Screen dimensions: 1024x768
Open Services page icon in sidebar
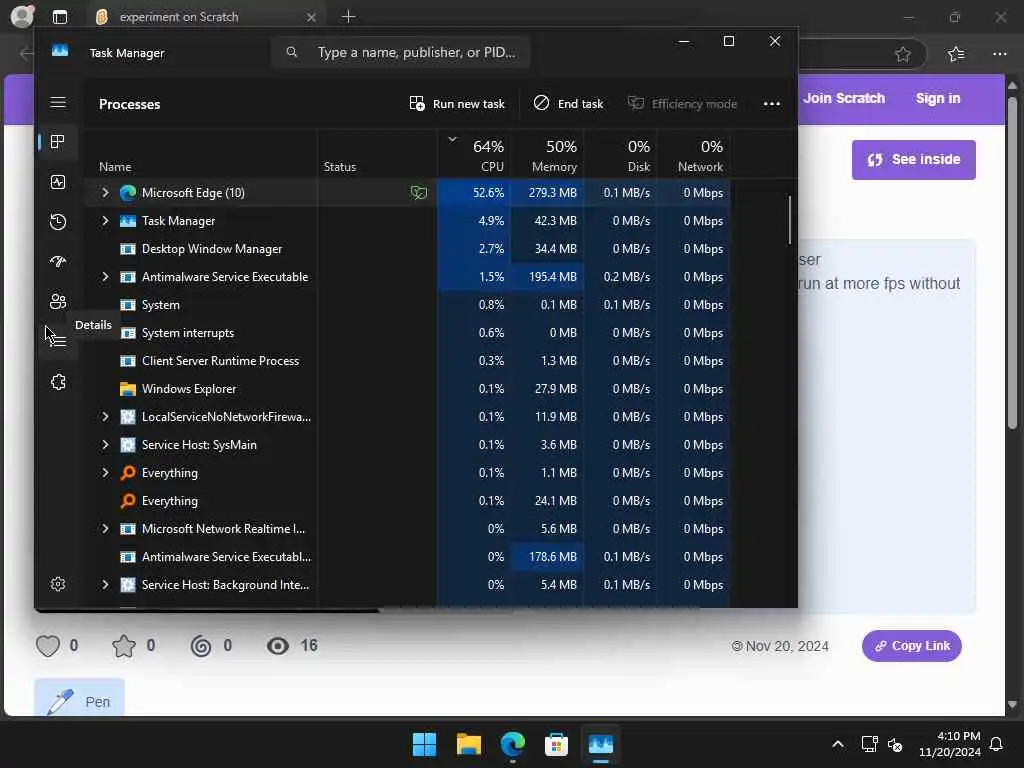pyautogui.click(x=58, y=382)
